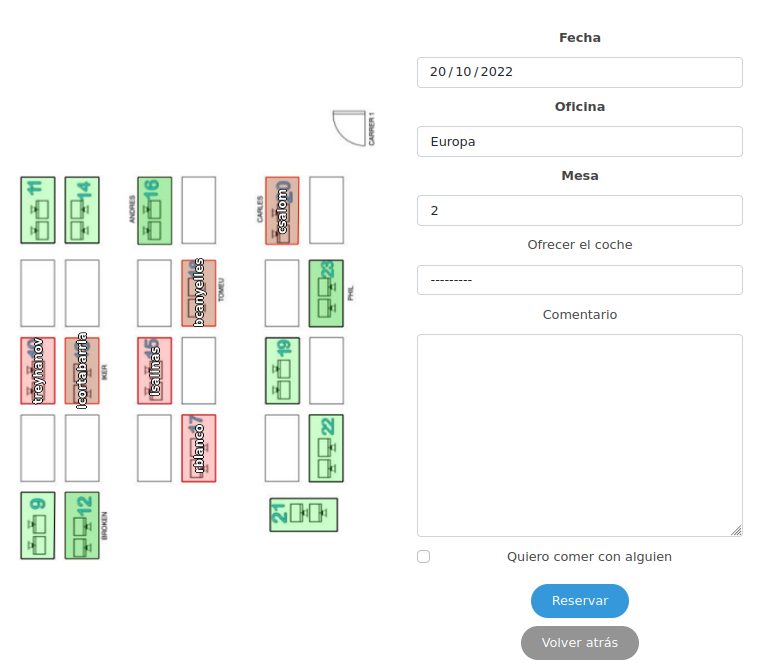770x668 pixels.
Task: Pick desk 16 next to ANDRES label
Action: (x=155, y=210)
